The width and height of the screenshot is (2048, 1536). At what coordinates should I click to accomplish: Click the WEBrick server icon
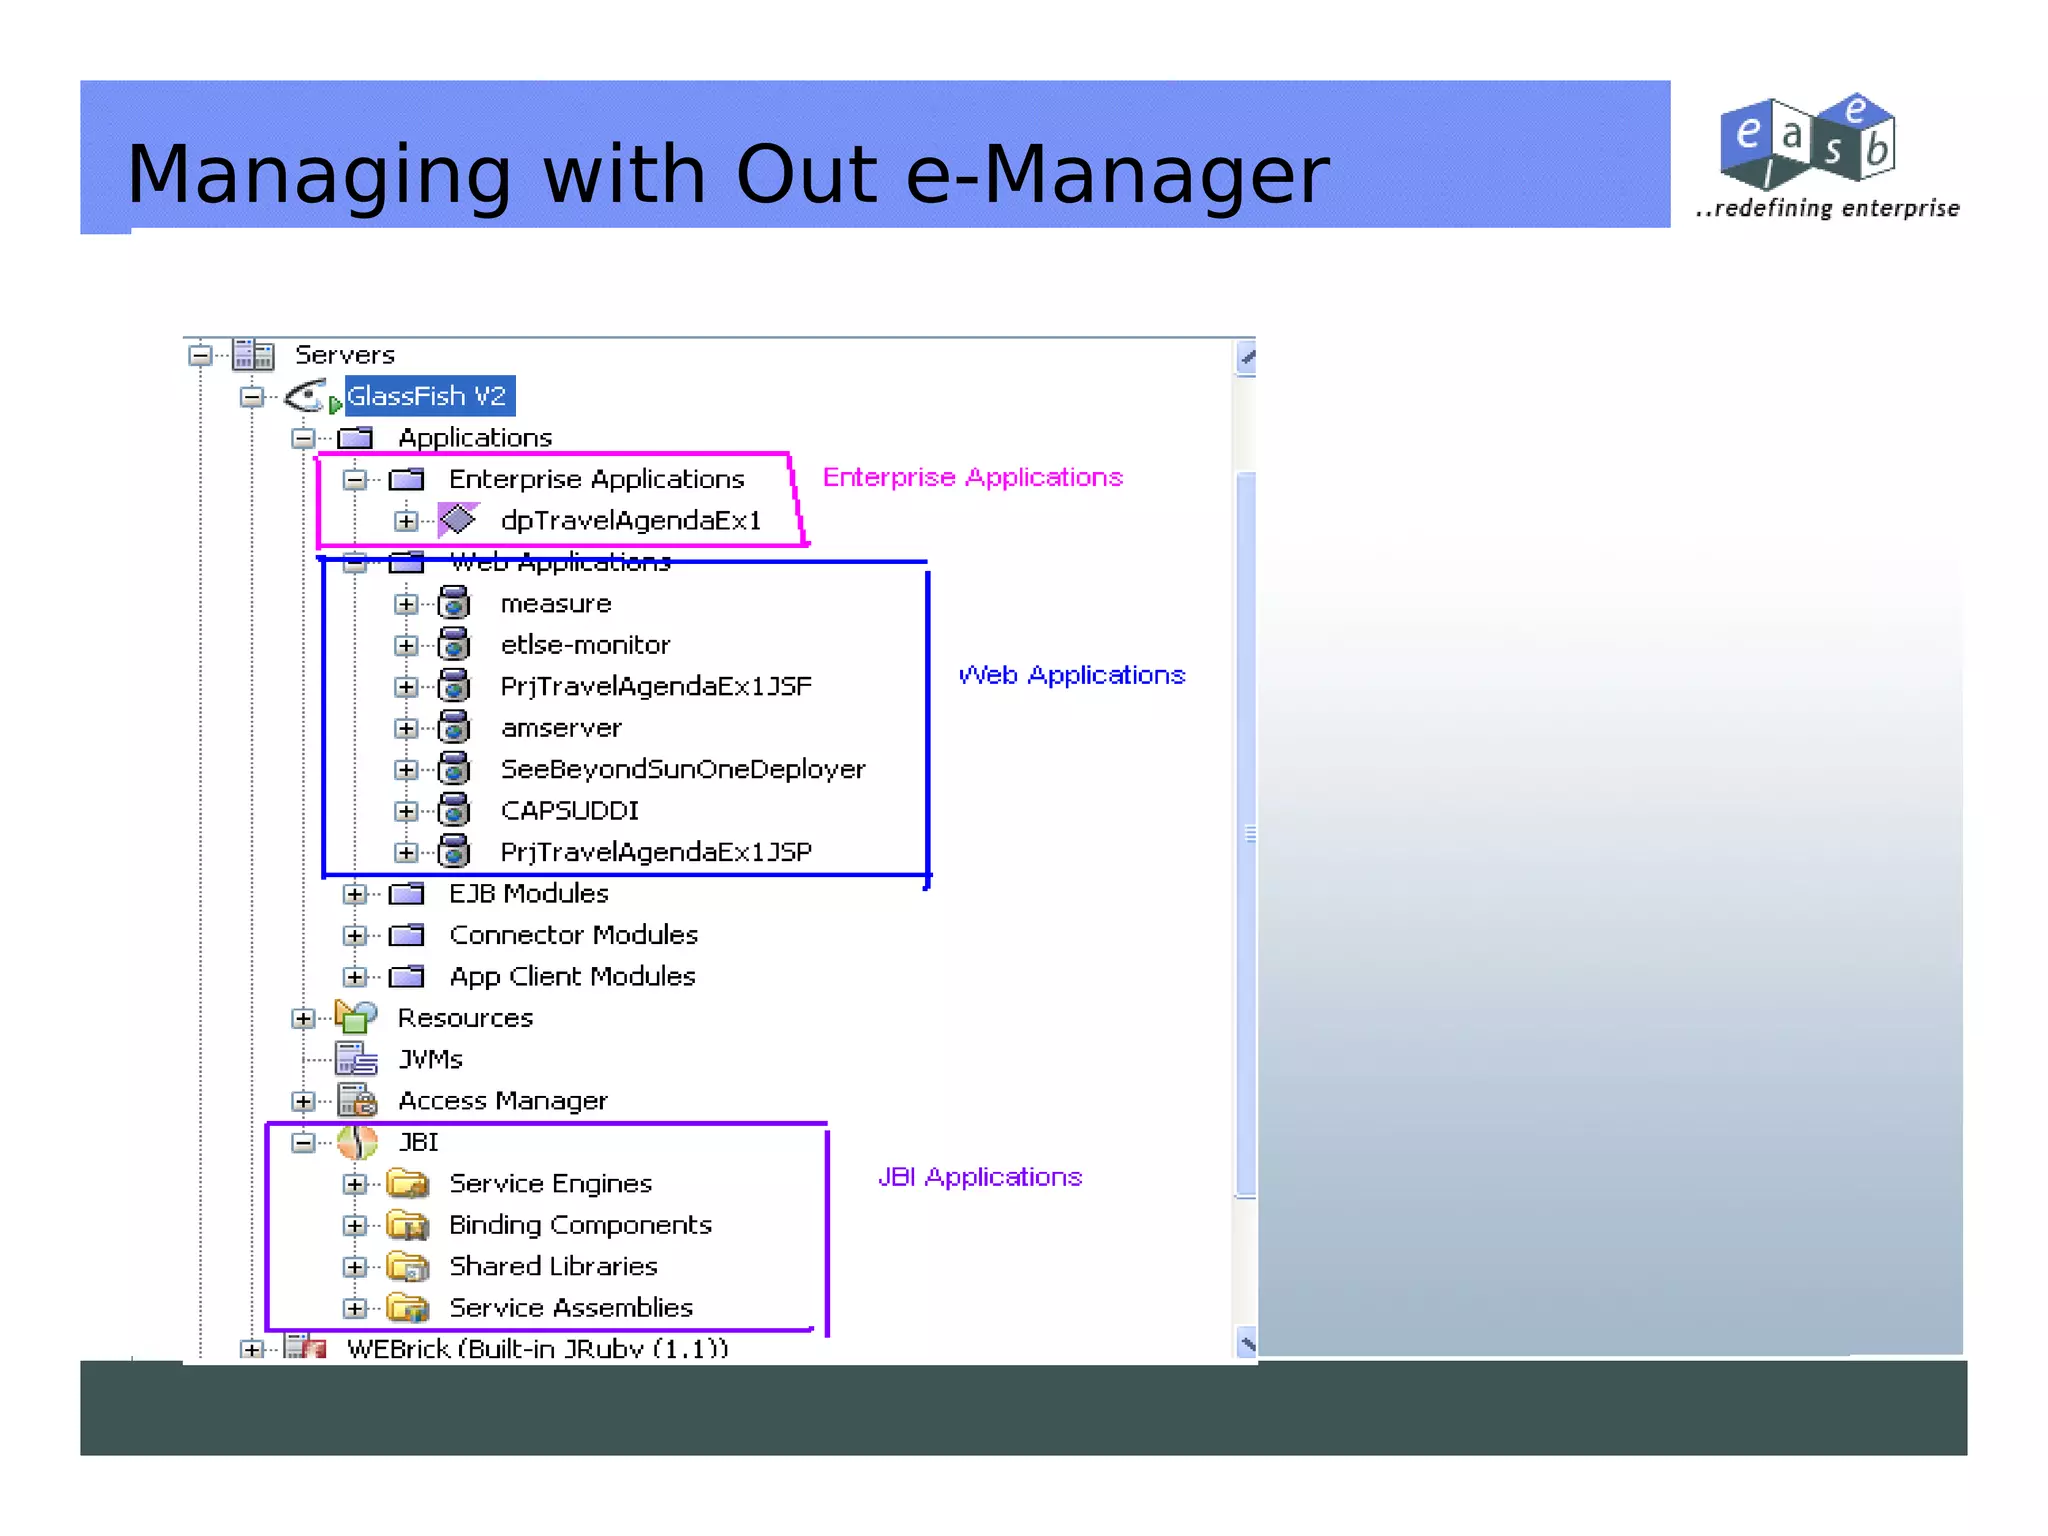305,1348
